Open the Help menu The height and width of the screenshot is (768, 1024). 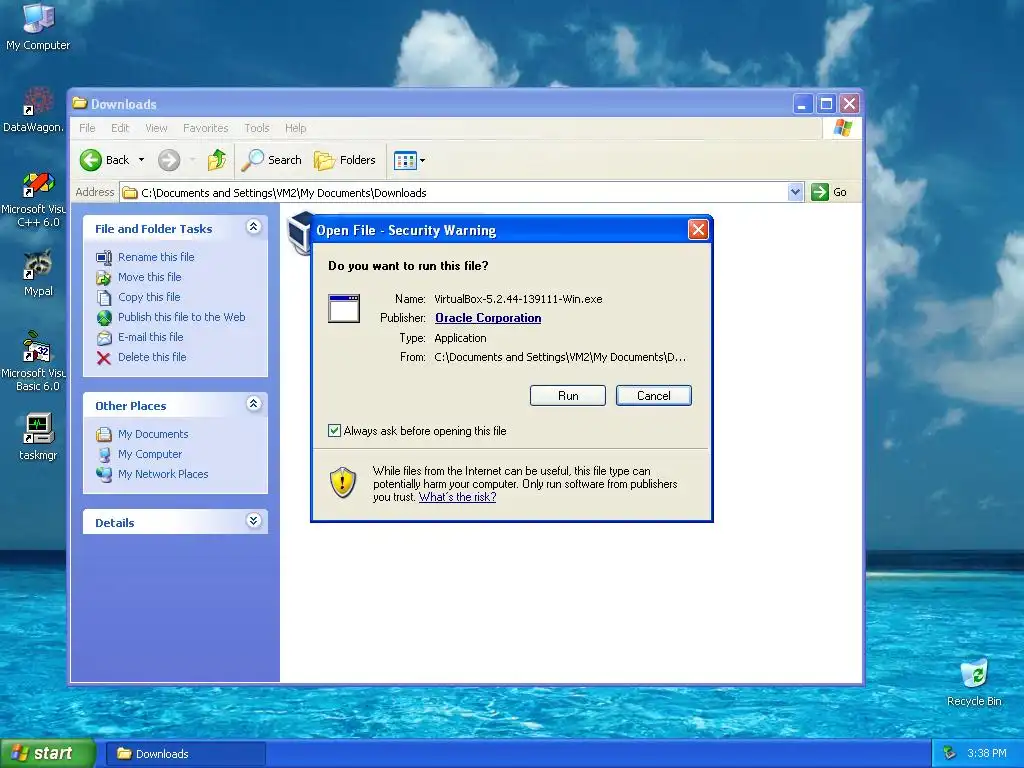(x=295, y=128)
